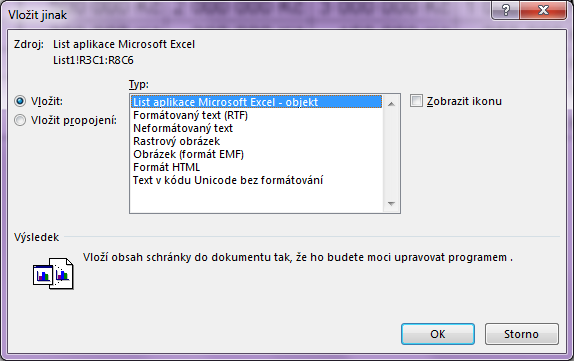Click the list scroll down arrow
574x361 pixels.
point(391,204)
